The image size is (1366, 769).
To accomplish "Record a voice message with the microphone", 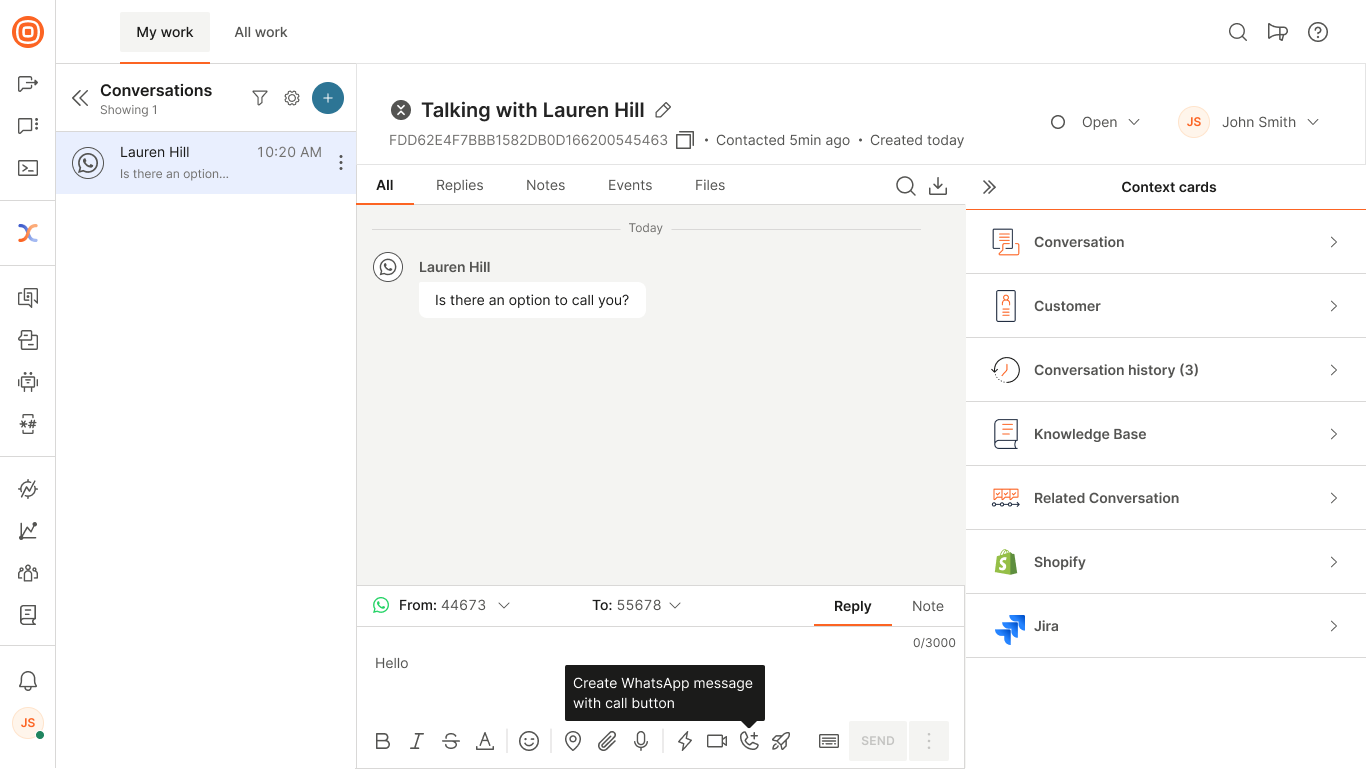I will tap(641, 741).
